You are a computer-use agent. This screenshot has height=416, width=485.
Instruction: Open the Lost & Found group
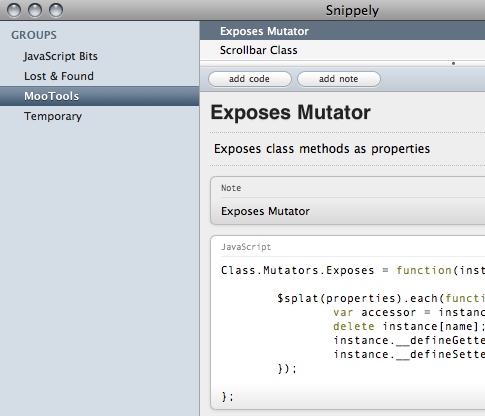click(59, 76)
